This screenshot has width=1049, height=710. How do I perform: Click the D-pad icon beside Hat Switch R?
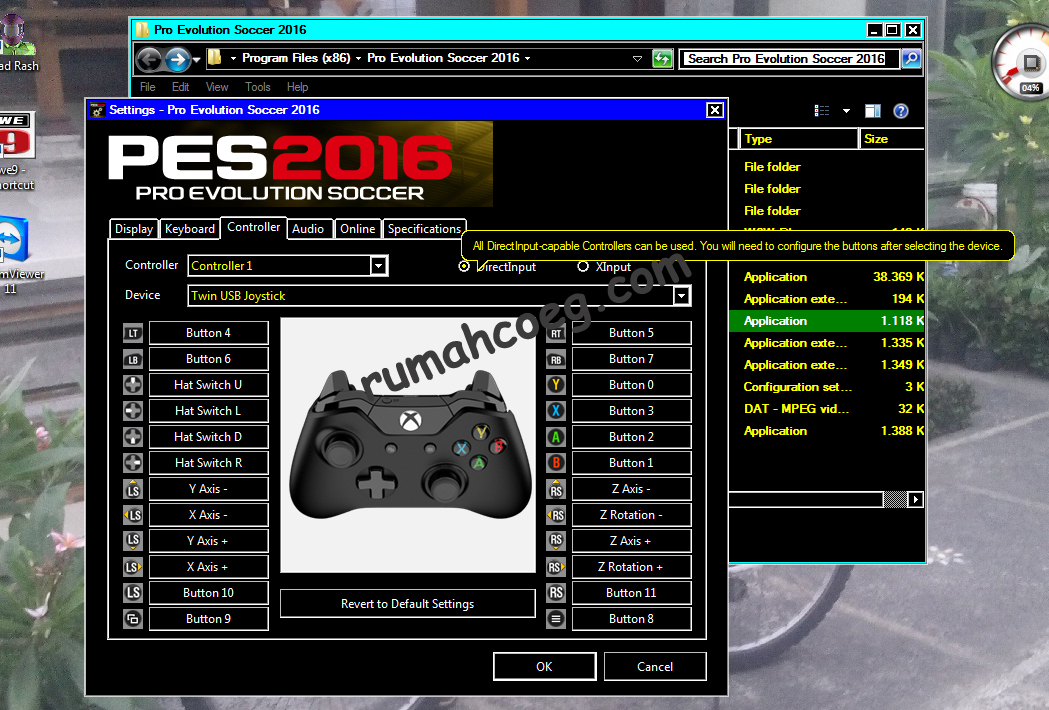pyautogui.click(x=133, y=462)
